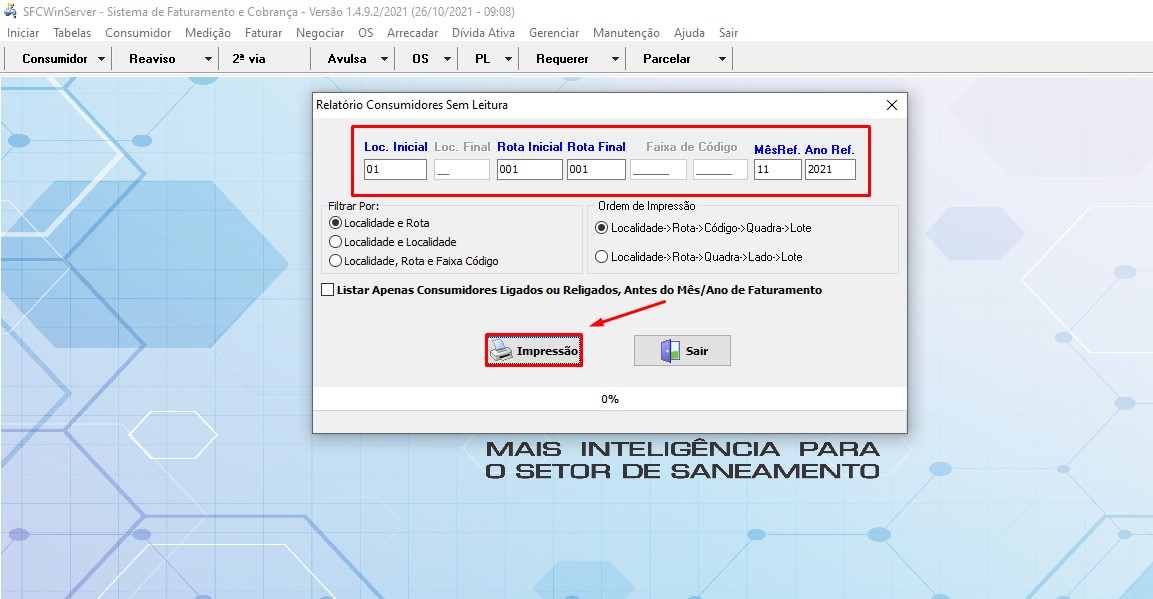Click the SFCWinServer application icon in the title bar
1153x599 pixels.
click(x=10, y=10)
